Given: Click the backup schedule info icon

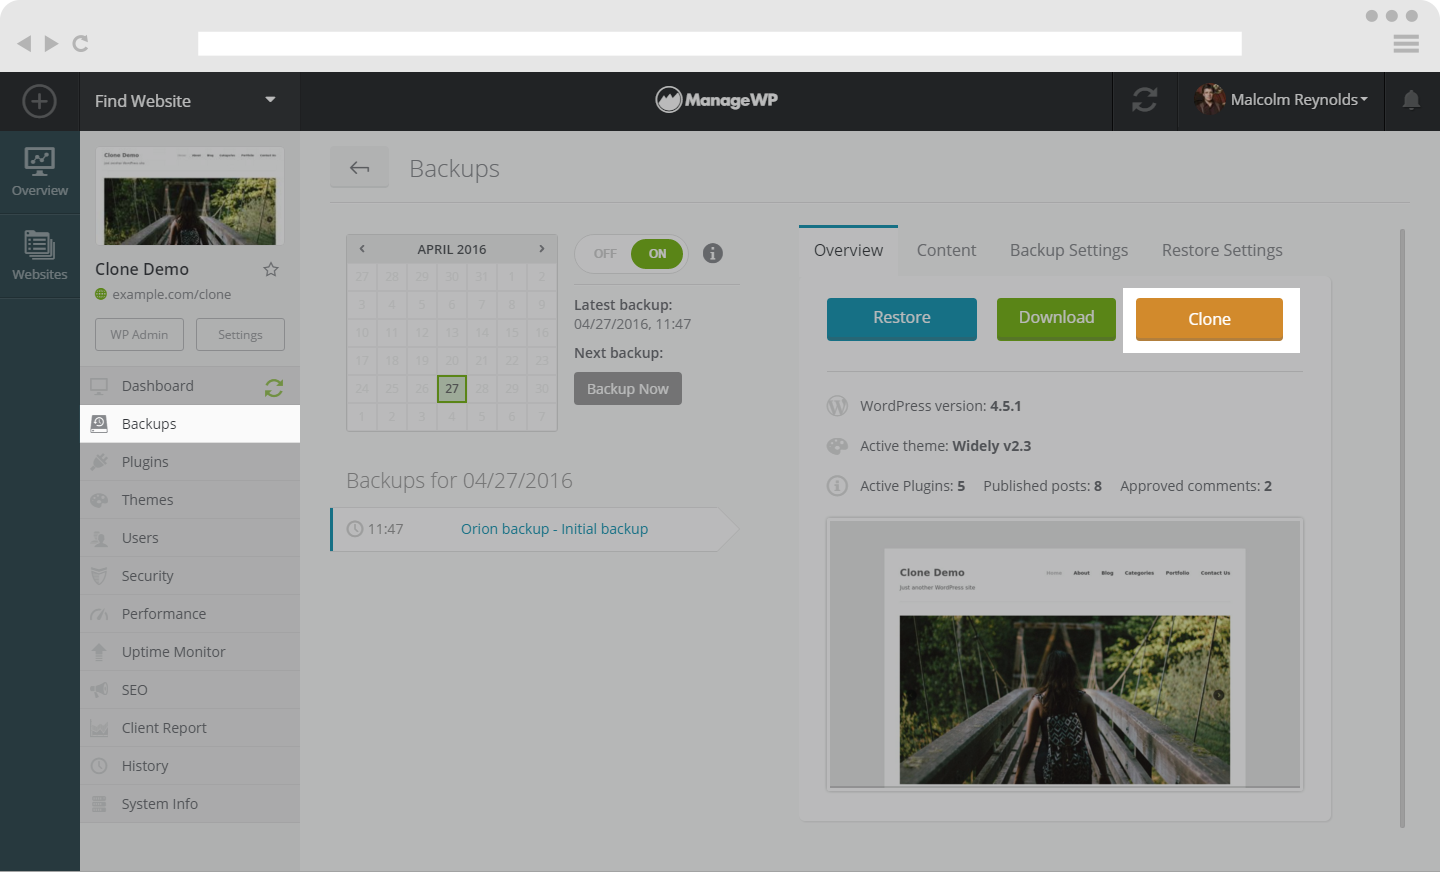Looking at the screenshot, I should 712,253.
